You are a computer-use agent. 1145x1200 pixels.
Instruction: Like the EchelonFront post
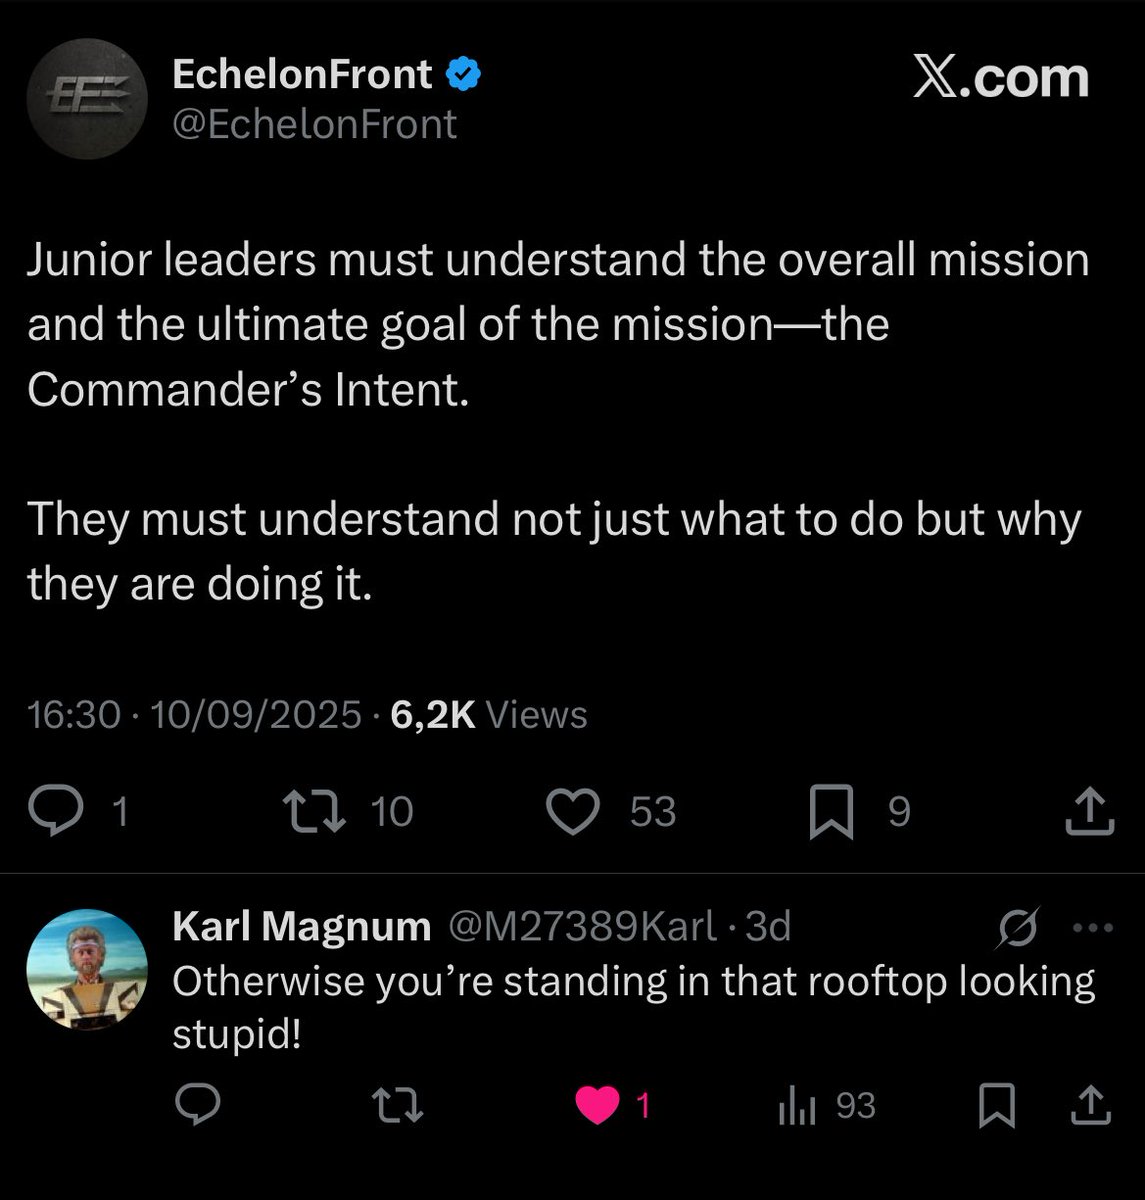(x=574, y=810)
